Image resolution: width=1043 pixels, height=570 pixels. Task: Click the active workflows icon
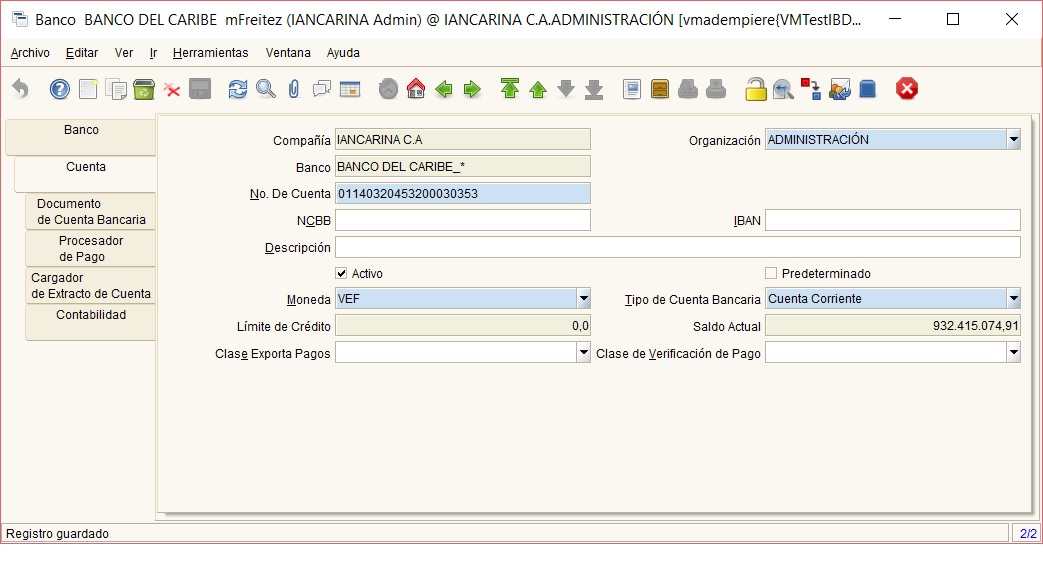tap(811, 88)
